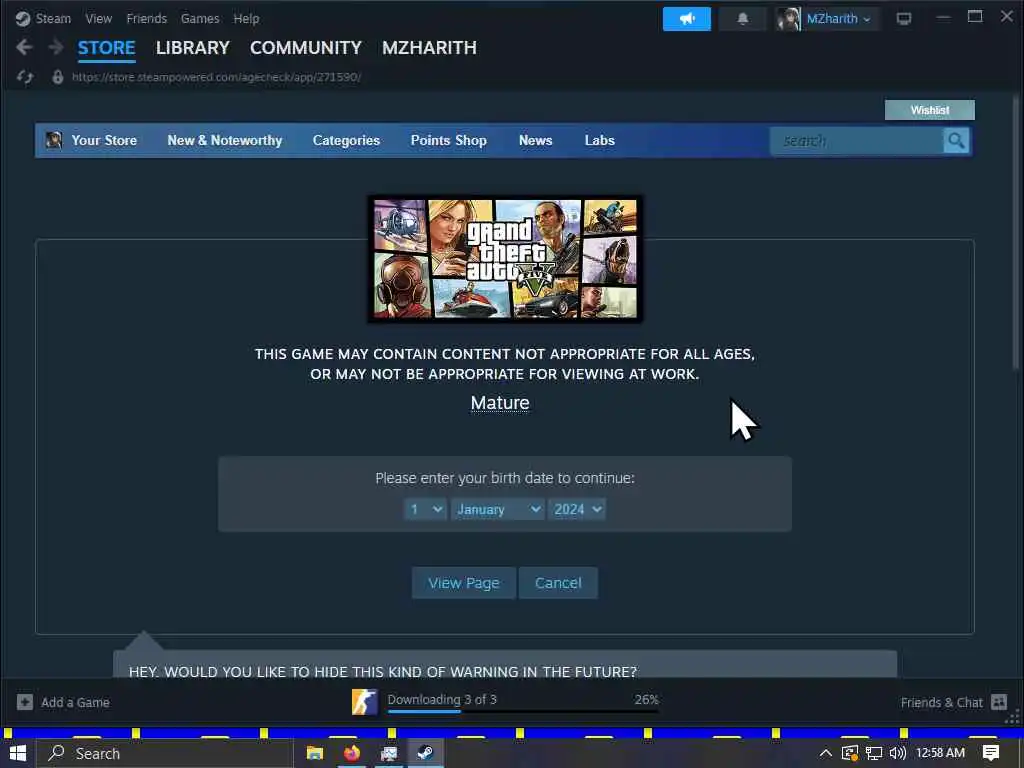The height and width of the screenshot is (768, 1024).
Task: Open the Windows notification center
Action: click(x=991, y=753)
